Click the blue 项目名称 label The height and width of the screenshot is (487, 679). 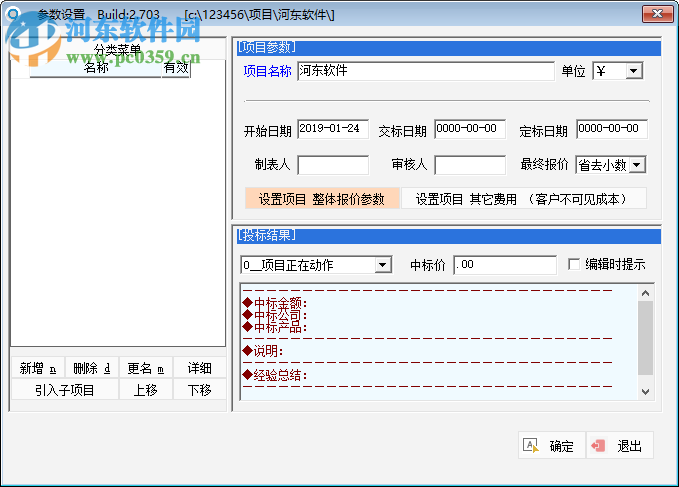coord(267,71)
